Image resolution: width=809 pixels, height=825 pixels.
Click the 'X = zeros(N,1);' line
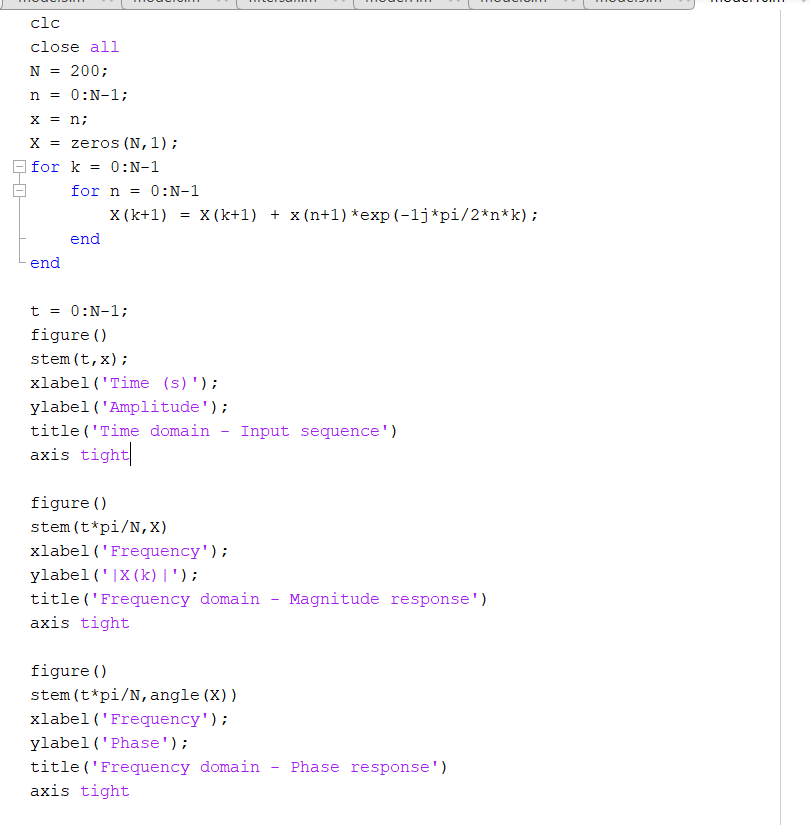pos(104,143)
